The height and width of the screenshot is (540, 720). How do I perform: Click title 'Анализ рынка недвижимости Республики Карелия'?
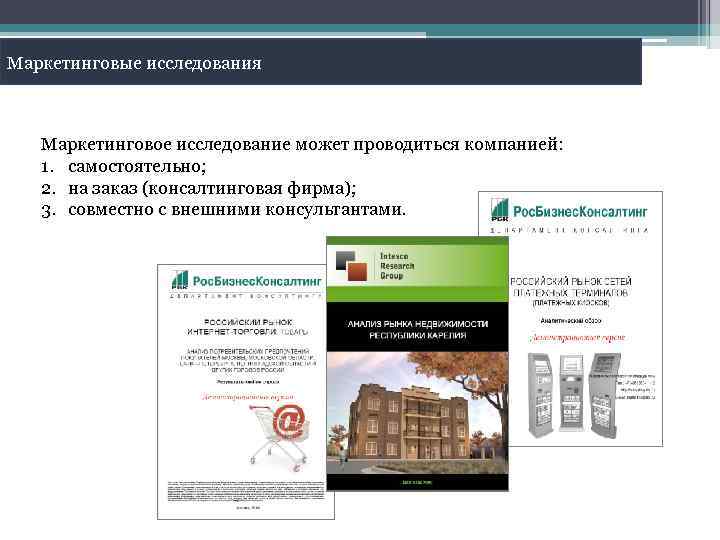417,329
